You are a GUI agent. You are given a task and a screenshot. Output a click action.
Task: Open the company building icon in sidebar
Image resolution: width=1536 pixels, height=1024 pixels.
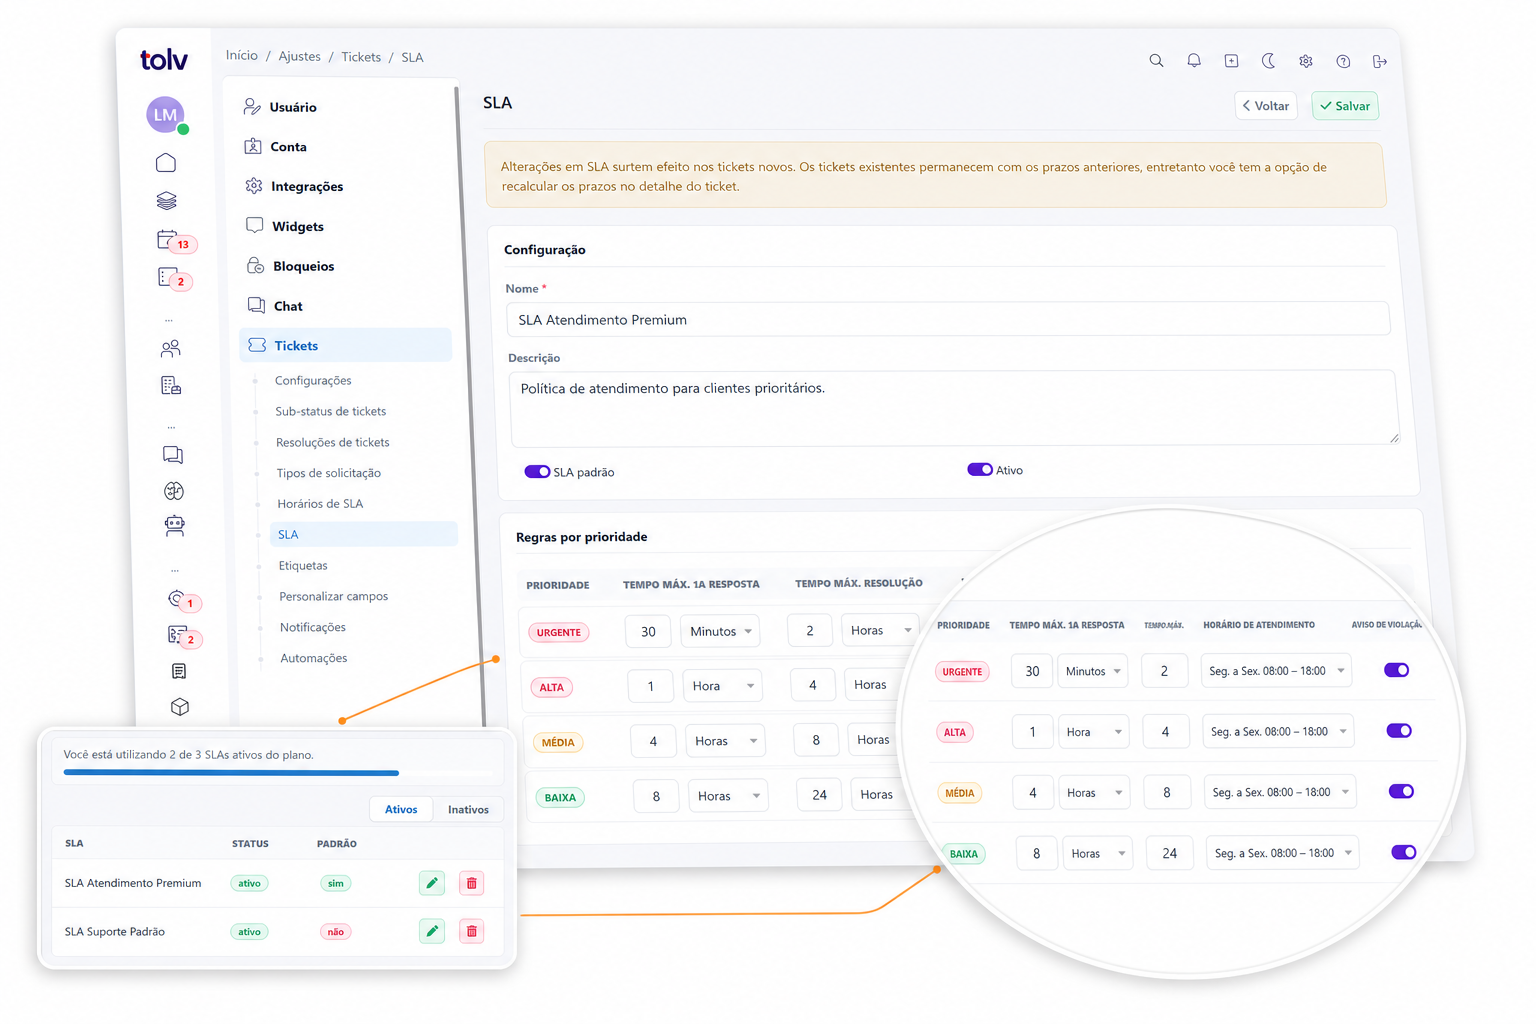point(171,385)
